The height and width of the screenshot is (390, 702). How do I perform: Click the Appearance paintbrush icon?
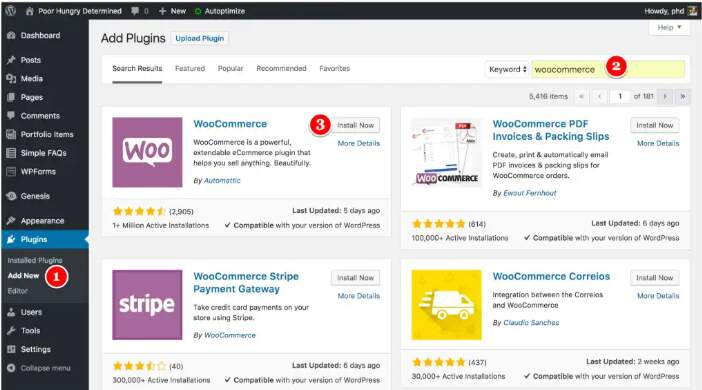pyautogui.click(x=11, y=221)
